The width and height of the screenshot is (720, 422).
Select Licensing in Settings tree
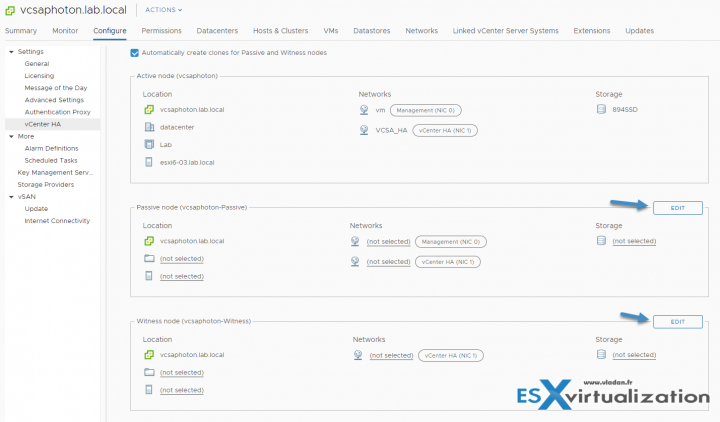(39, 76)
